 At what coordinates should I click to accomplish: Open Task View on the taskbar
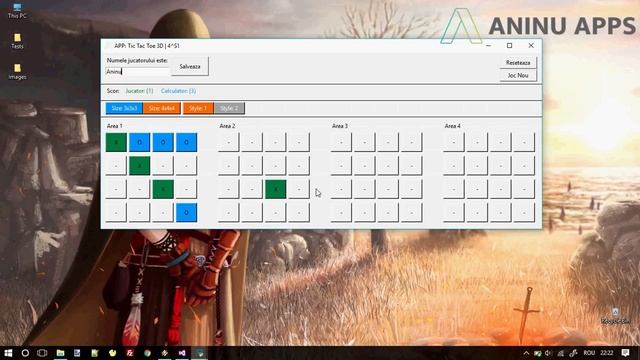pyautogui.click(x=42, y=353)
